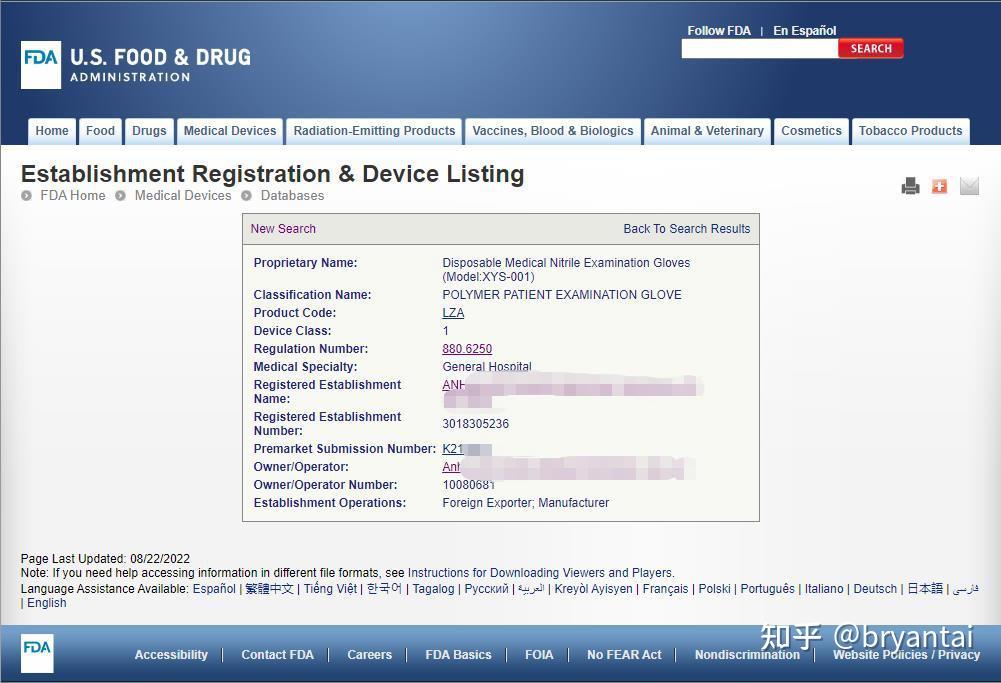
Task: Open Nondiscrimination footer link
Action: [x=747, y=654]
